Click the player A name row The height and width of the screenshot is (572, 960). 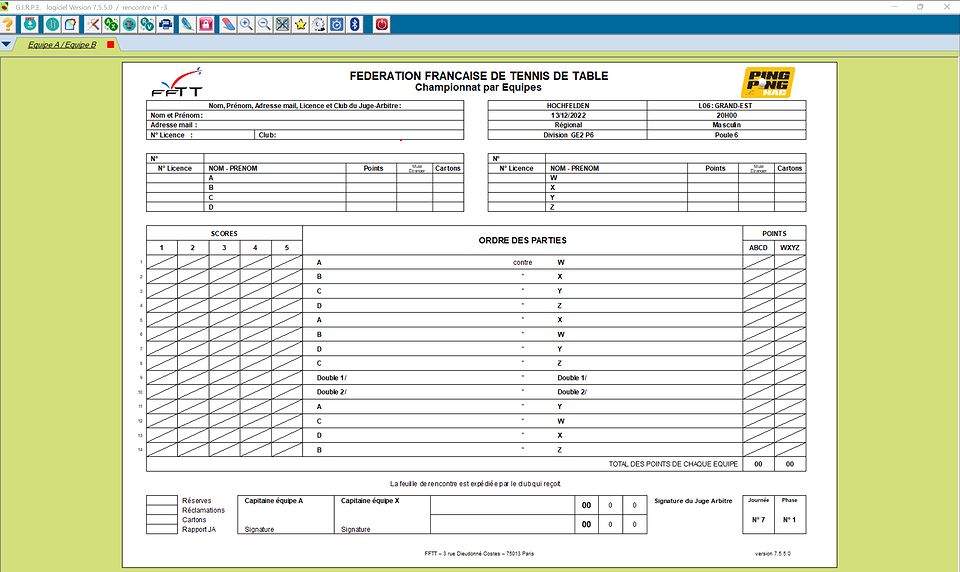275,178
